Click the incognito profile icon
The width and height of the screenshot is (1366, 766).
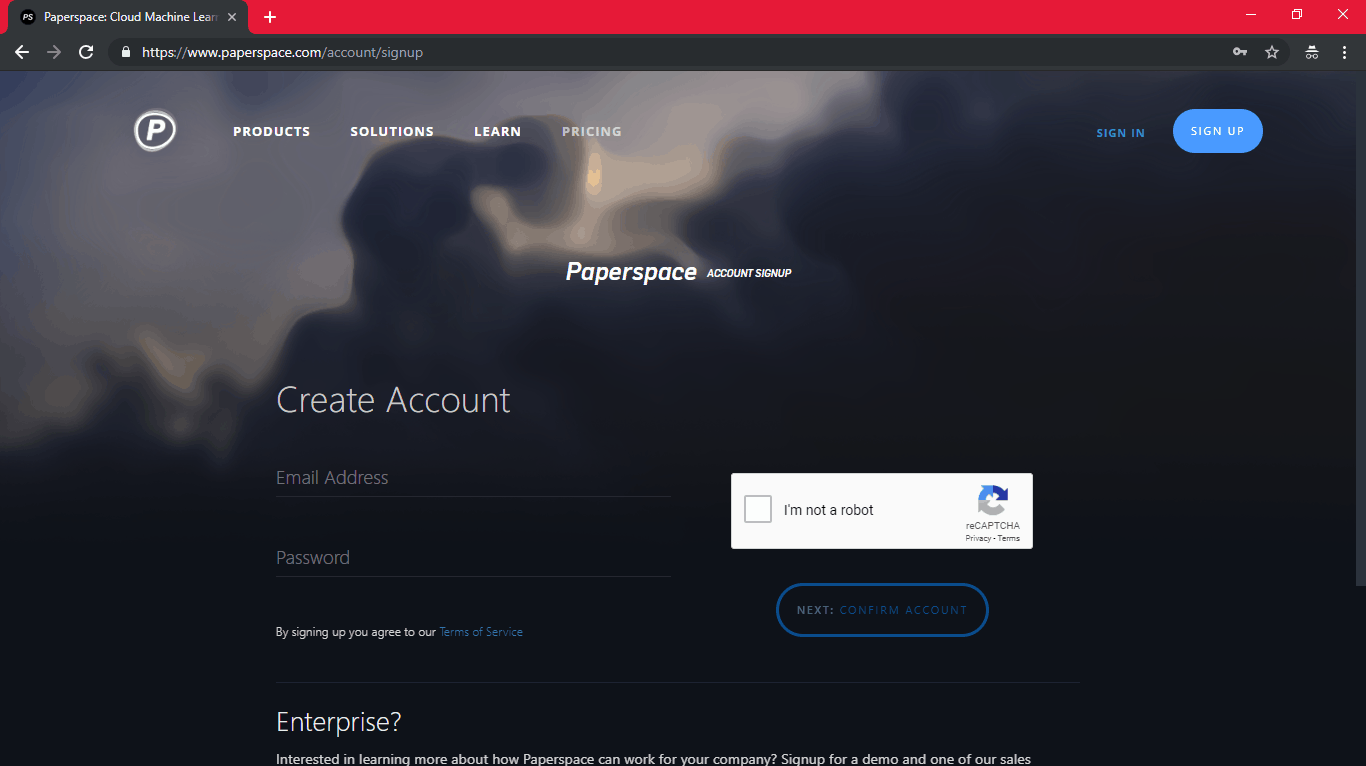[1312, 52]
